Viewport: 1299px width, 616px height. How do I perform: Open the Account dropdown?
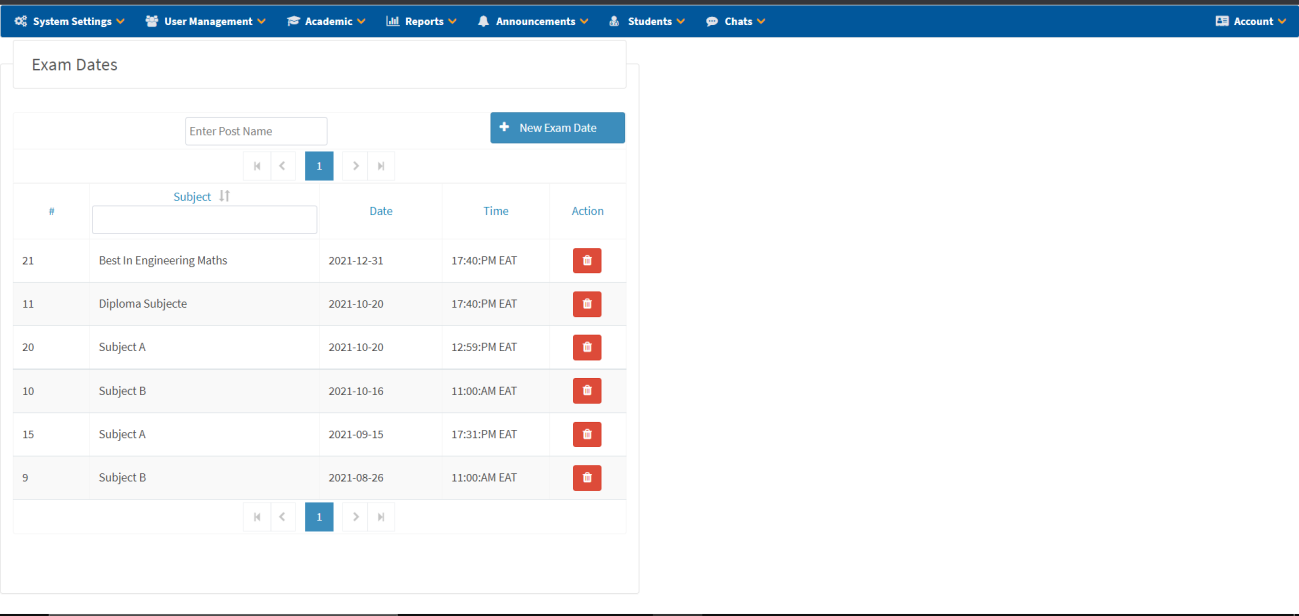1249,20
